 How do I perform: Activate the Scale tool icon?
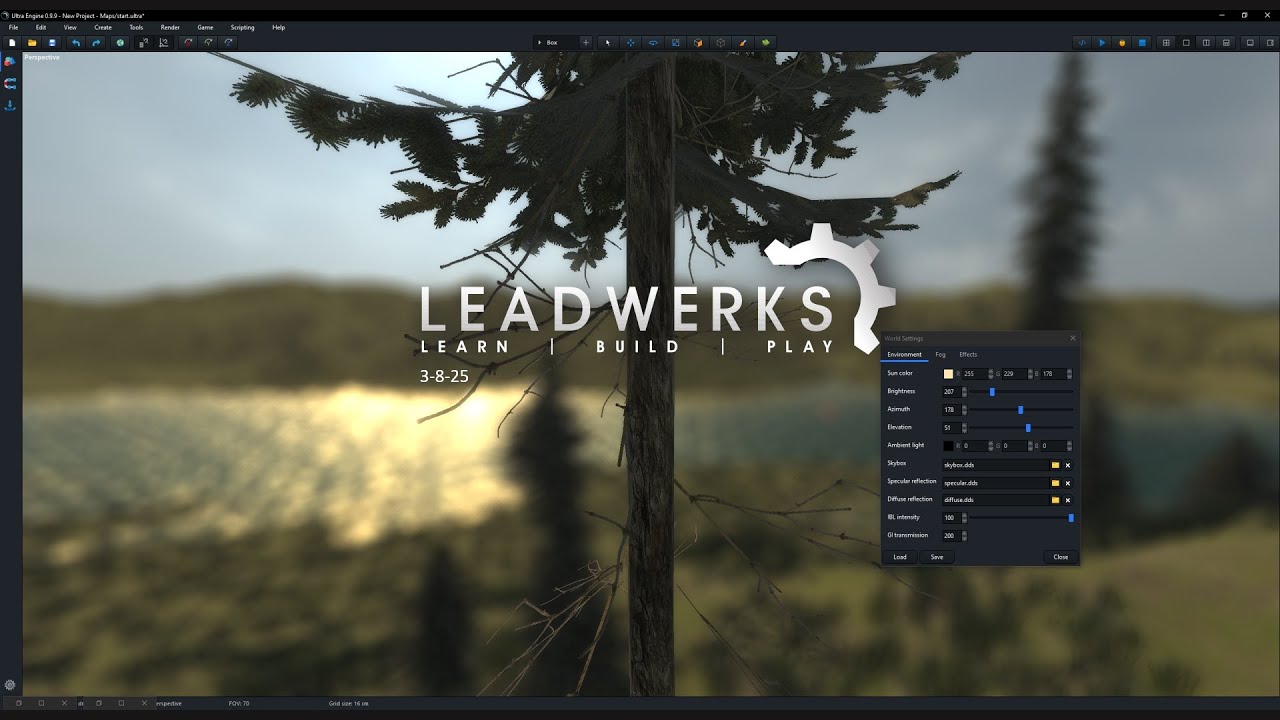(x=675, y=43)
